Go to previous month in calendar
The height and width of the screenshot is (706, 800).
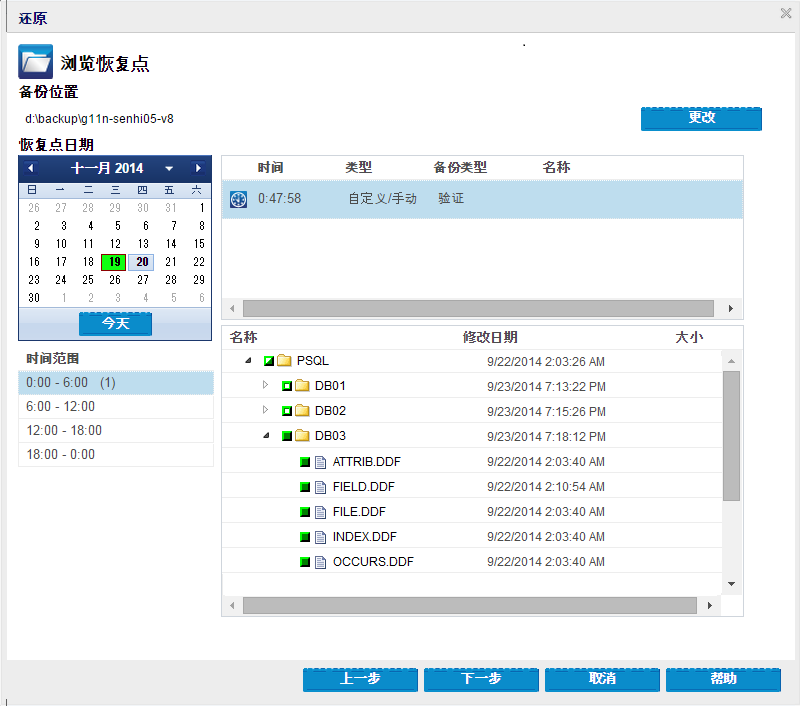[31, 168]
